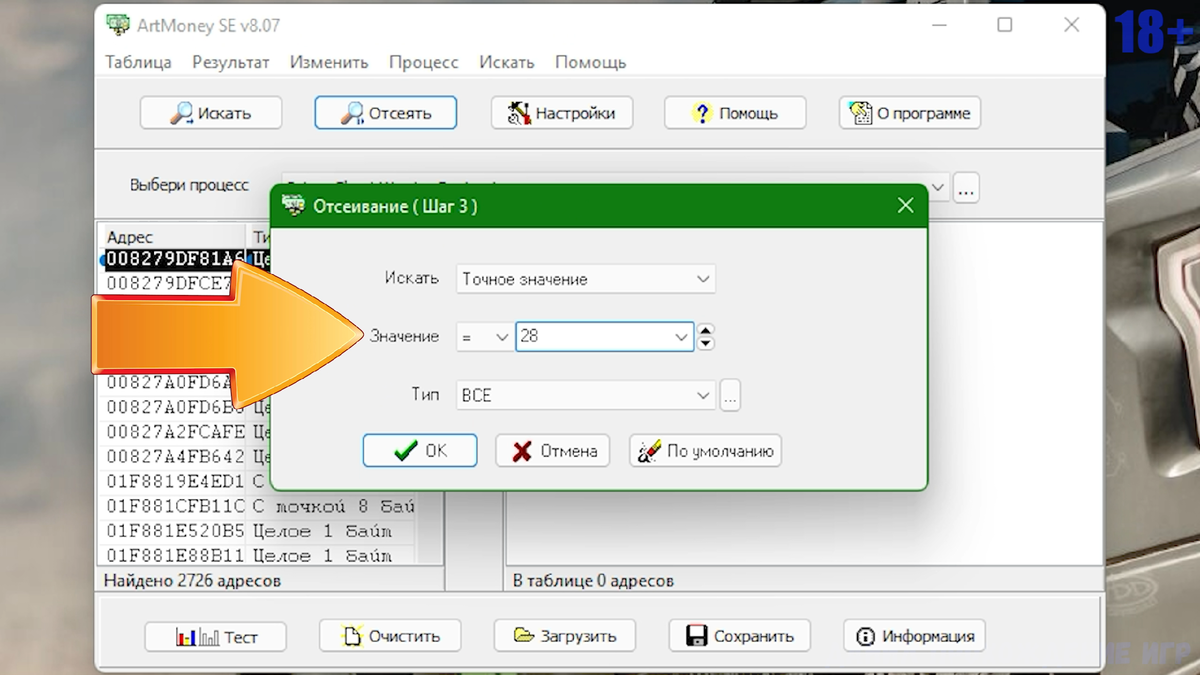The image size is (1200, 675).
Task: Click the eraser icon on По умолчанию
Action: [650, 451]
